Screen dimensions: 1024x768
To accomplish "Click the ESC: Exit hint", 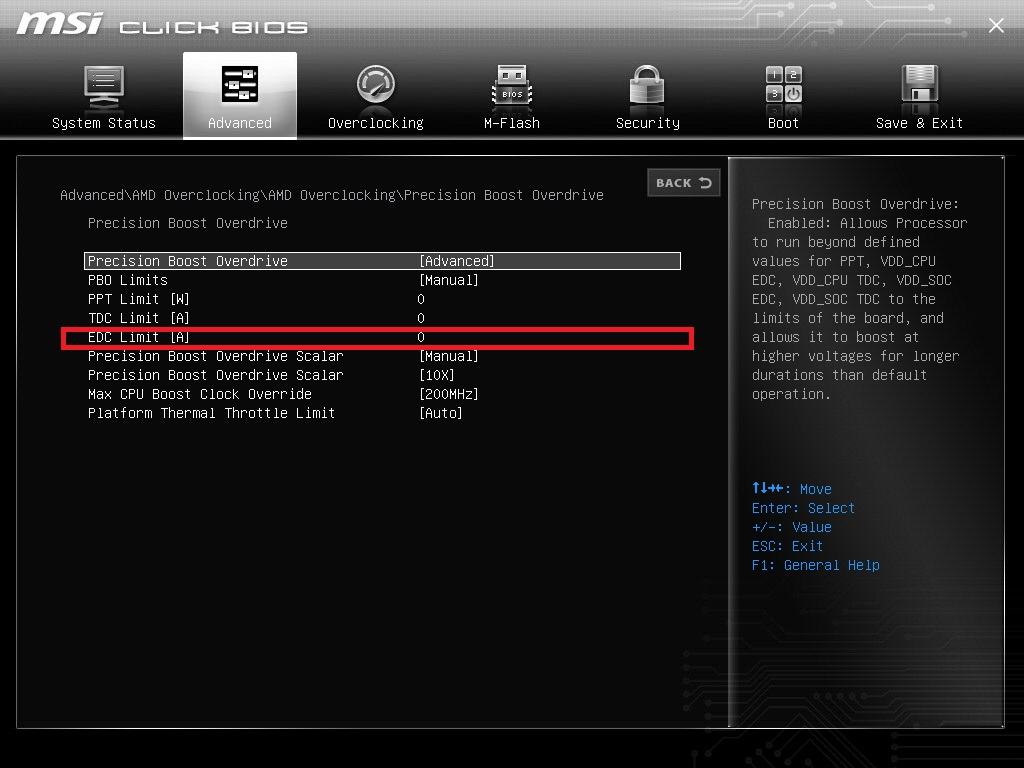I will pos(787,546).
